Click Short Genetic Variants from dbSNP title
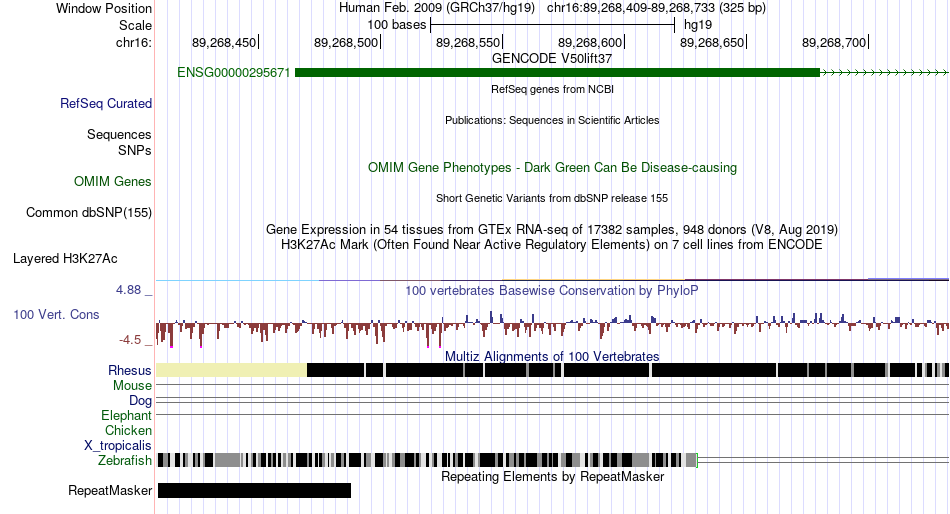 tap(552, 198)
